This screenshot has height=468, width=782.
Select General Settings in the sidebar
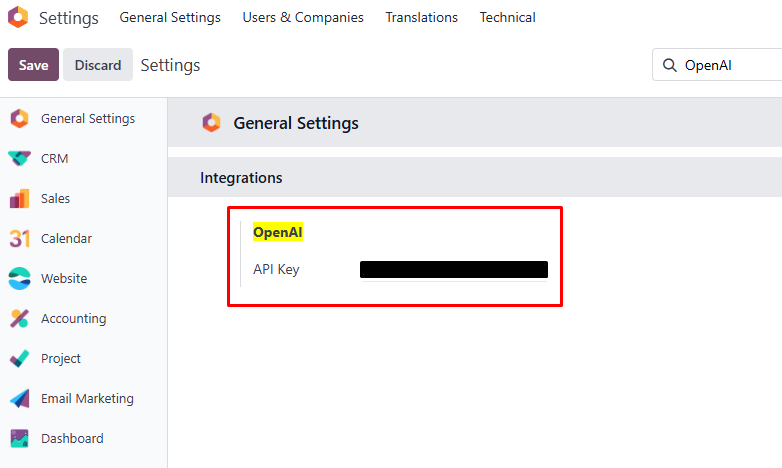click(87, 119)
